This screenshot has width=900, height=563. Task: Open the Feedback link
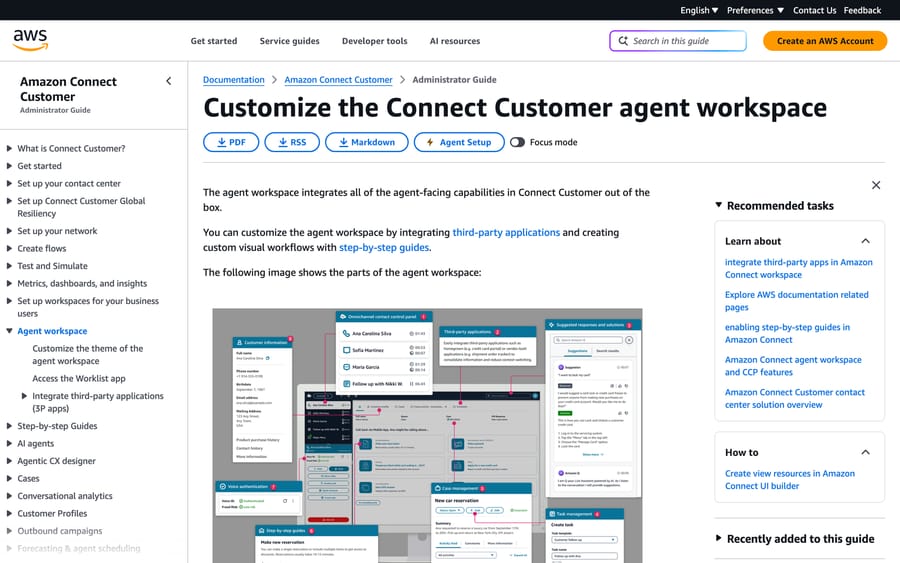coord(862,10)
